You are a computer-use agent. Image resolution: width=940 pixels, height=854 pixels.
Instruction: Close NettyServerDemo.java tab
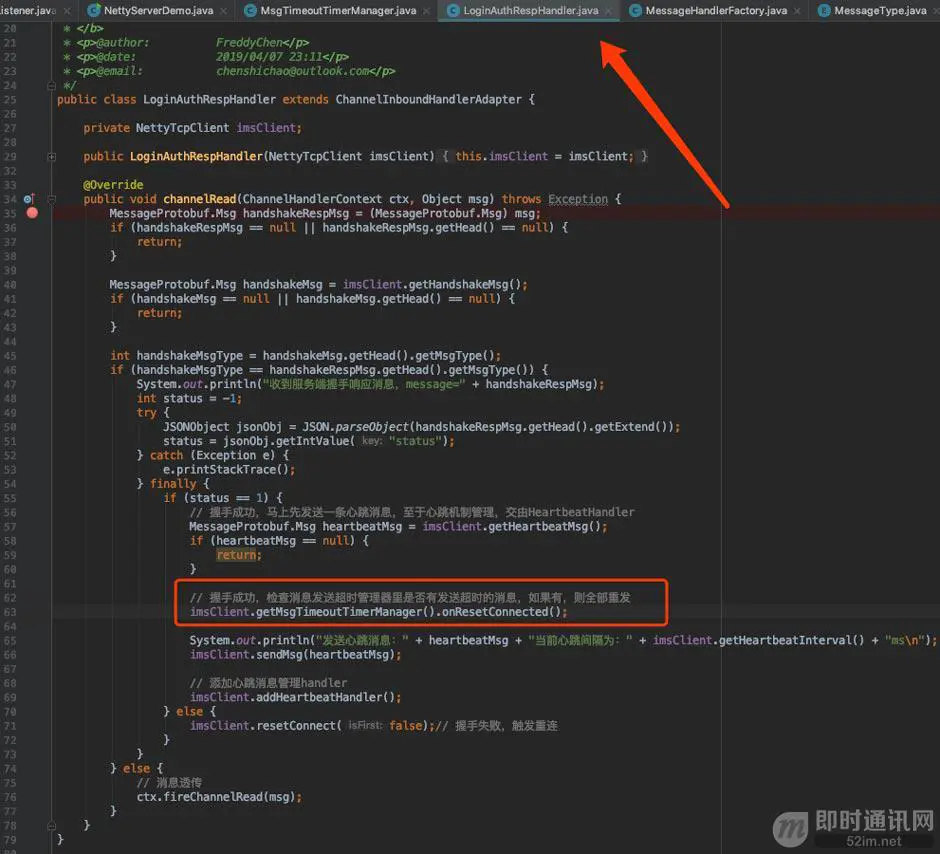[224, 11]
